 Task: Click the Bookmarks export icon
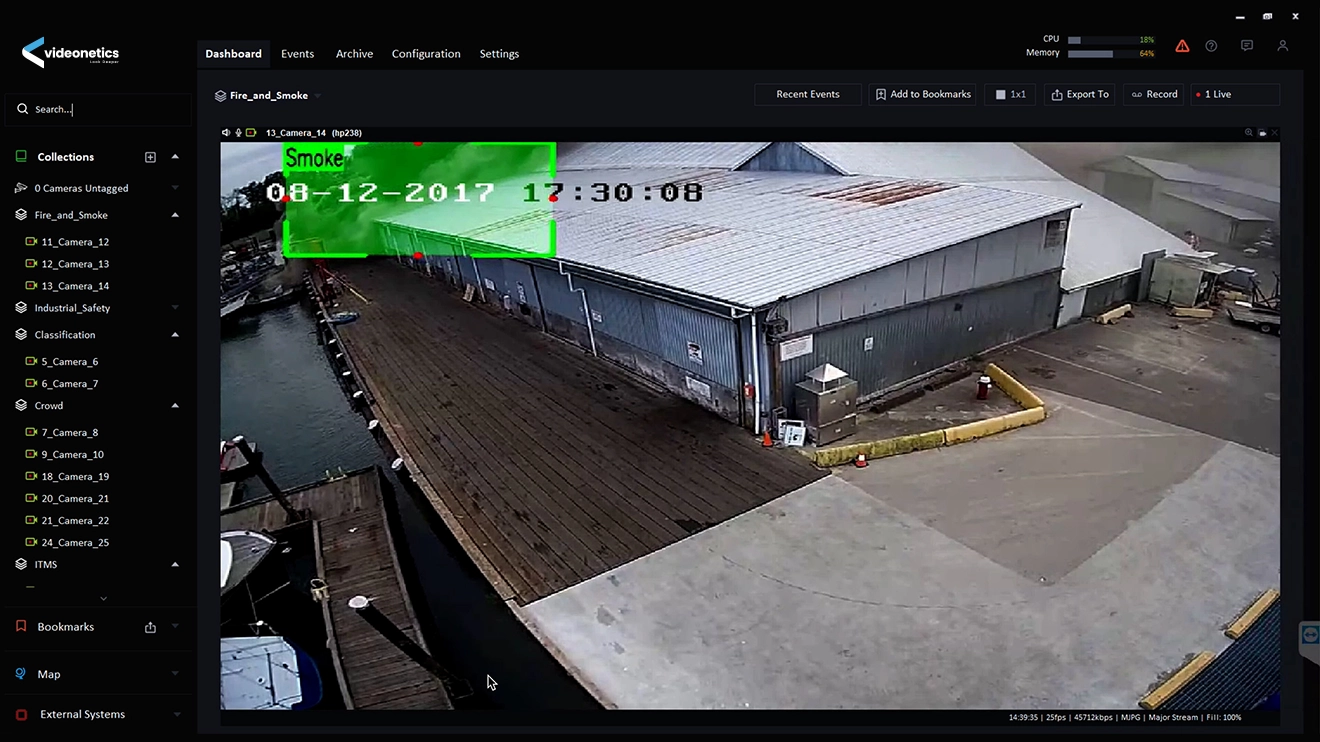[150, 627]
